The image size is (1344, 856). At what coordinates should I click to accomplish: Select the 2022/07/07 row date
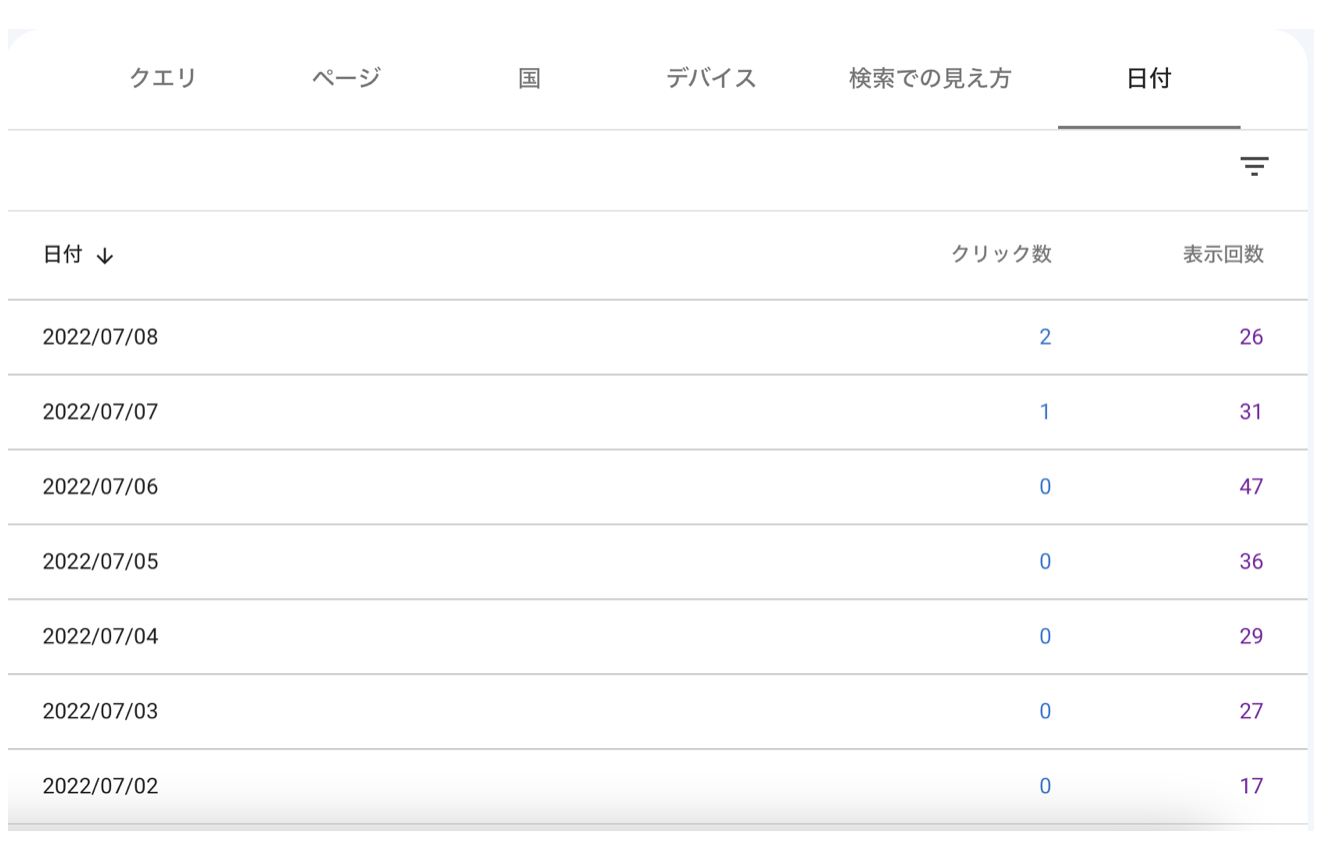100,412
